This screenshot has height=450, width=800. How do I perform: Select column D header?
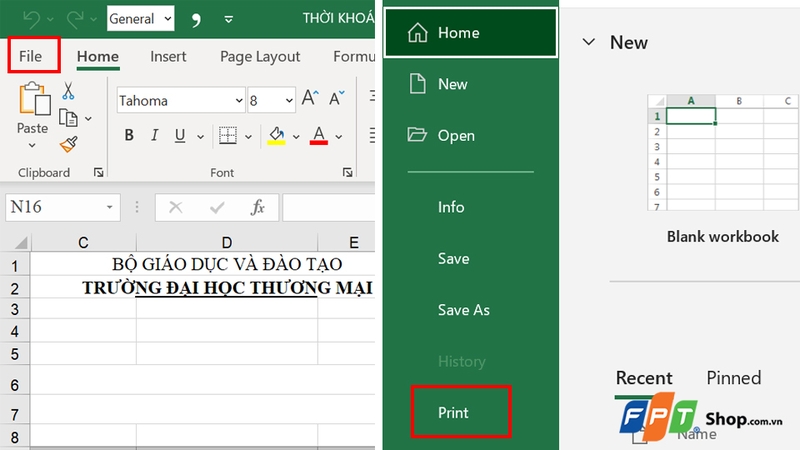coord(227,242)
